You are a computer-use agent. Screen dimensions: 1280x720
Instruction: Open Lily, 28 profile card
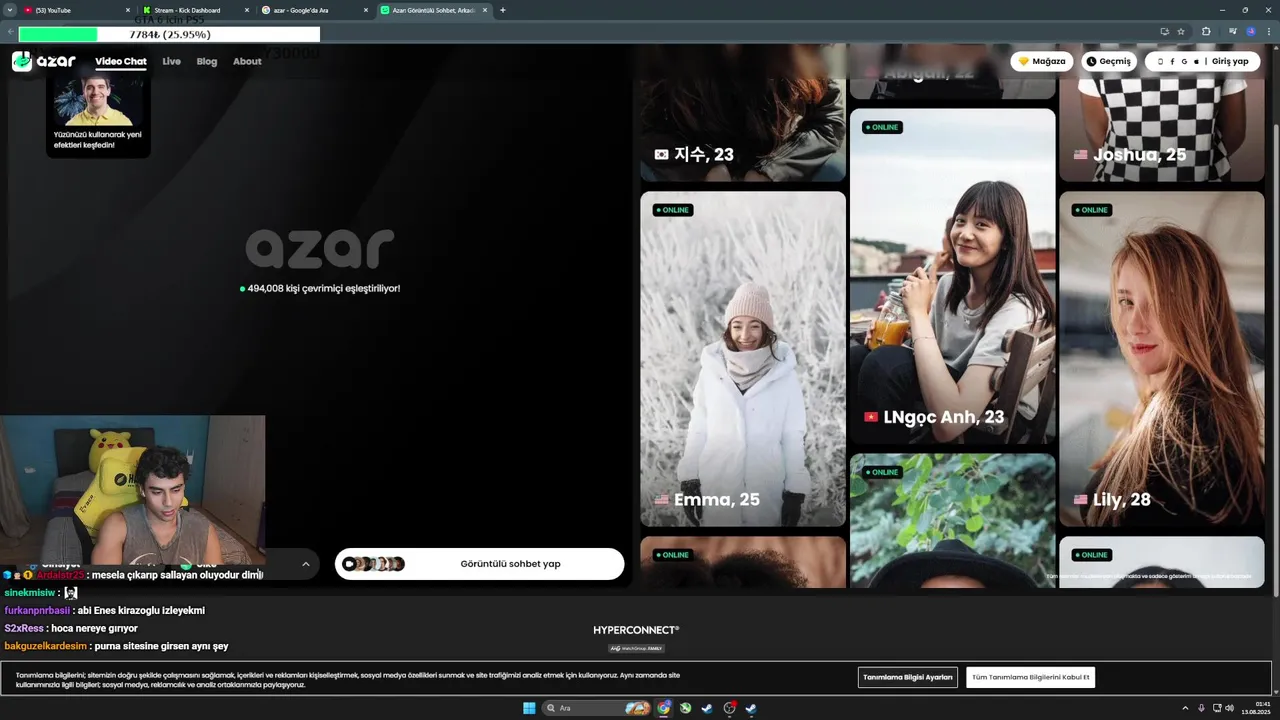pos(1162,359)
